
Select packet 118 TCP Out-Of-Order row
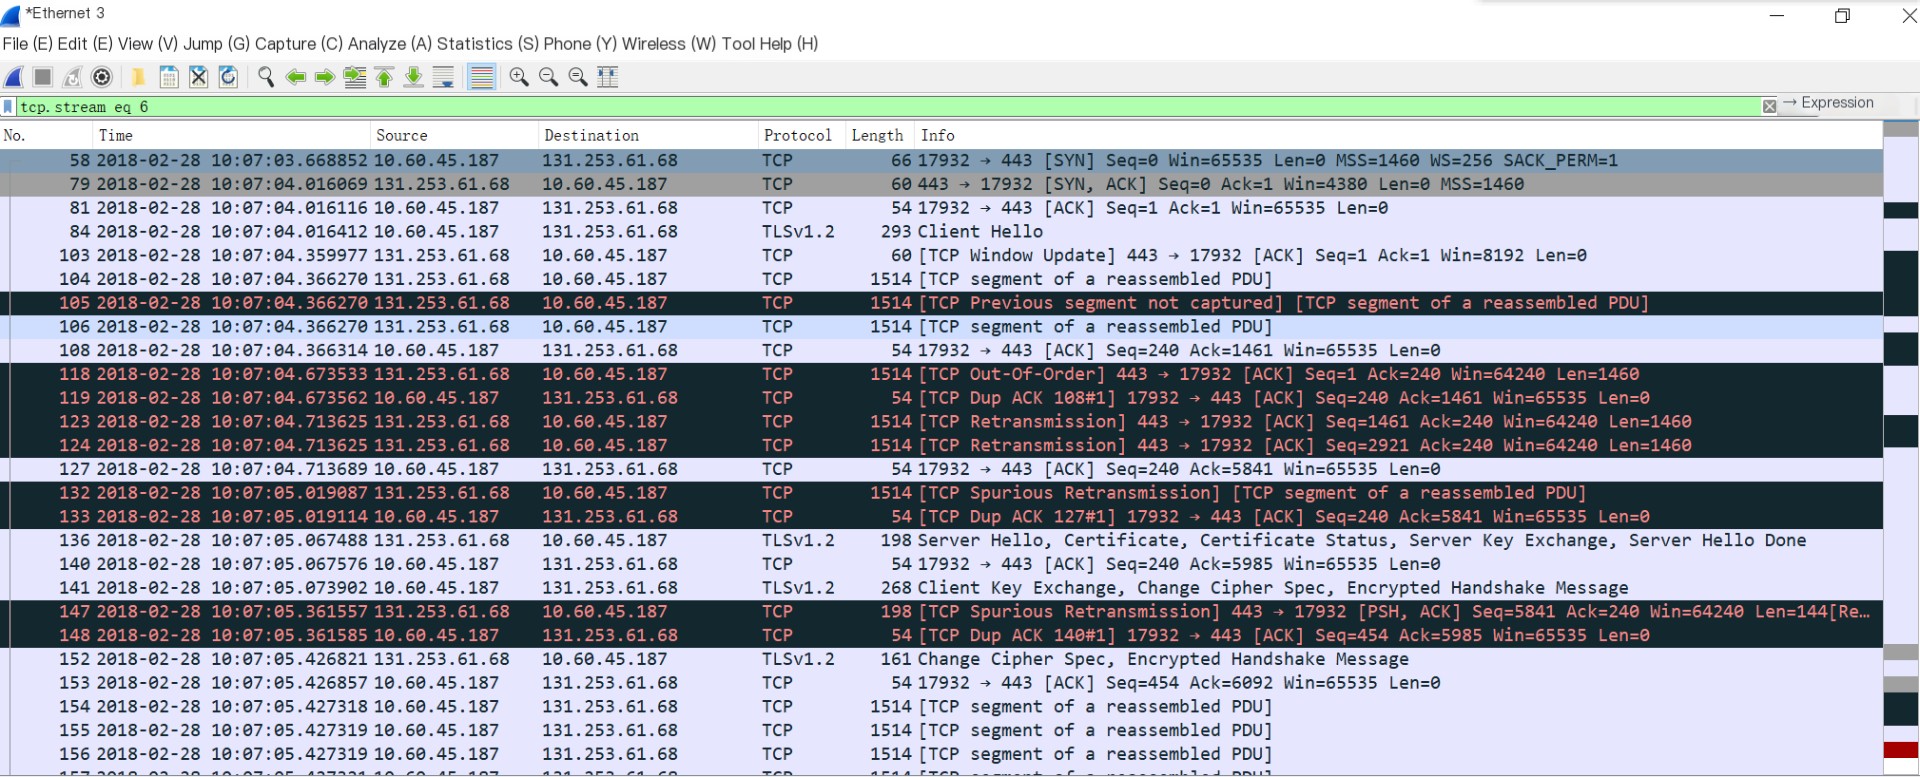pyautogui.click(x=941, y=374)
